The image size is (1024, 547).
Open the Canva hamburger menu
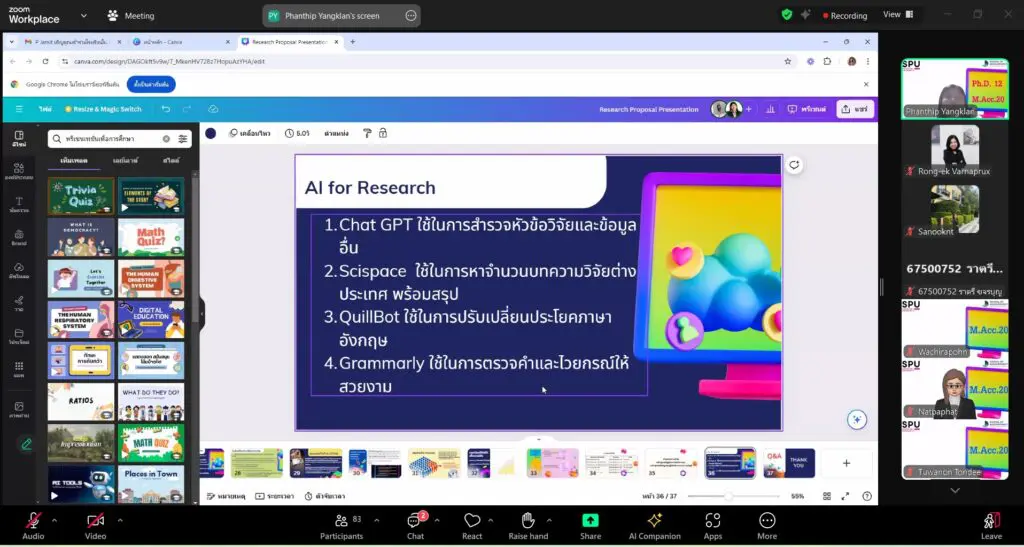(19, 109)
